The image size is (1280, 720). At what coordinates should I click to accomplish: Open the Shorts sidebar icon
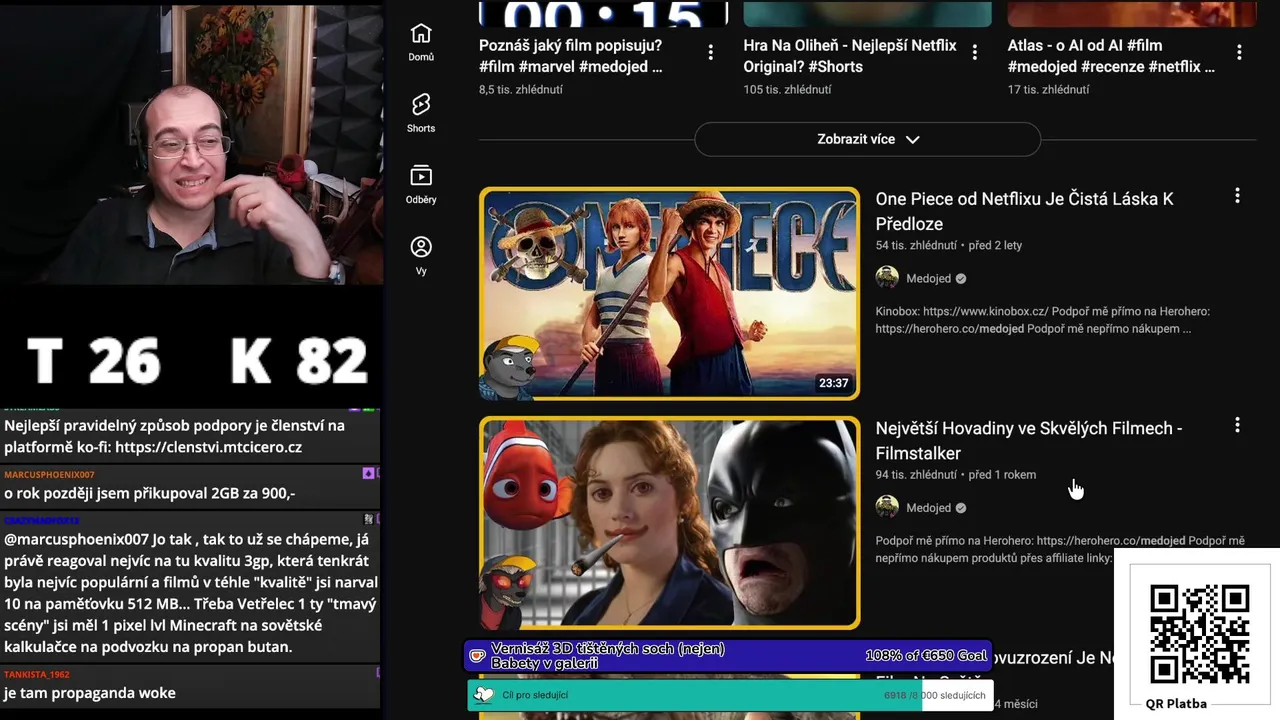[x=421, y=113]
